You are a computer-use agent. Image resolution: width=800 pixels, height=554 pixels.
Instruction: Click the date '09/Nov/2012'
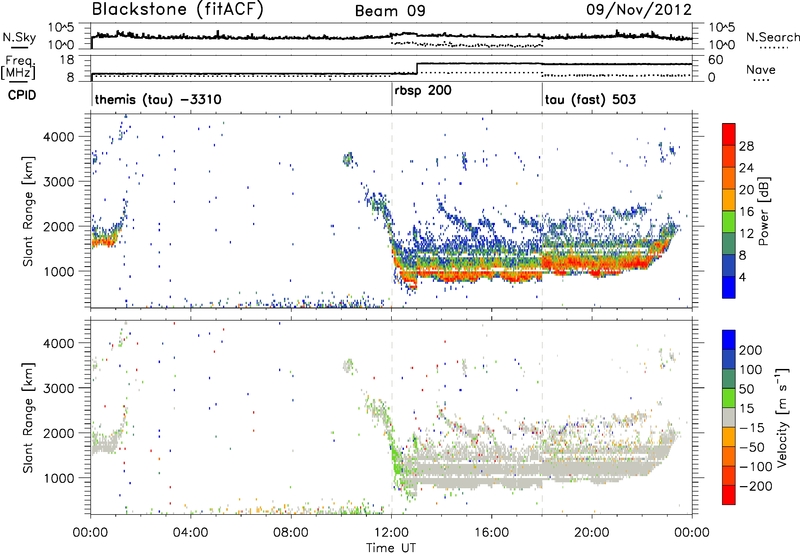[x=638, y=10]
